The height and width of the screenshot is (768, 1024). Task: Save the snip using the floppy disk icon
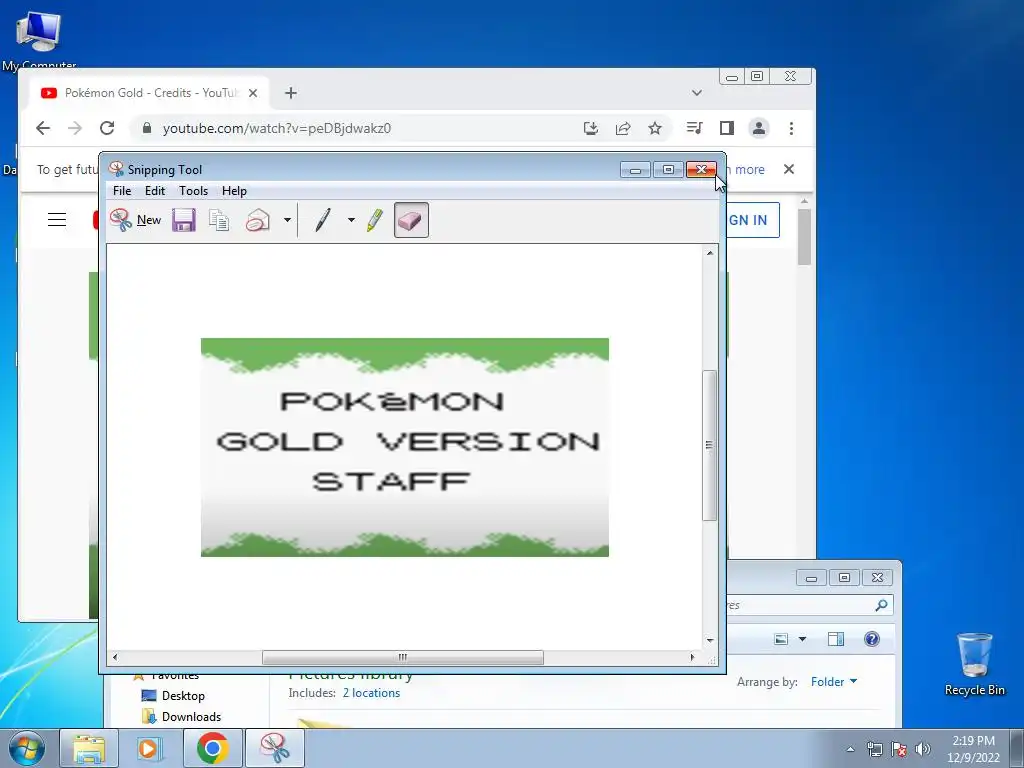(184, 220)
